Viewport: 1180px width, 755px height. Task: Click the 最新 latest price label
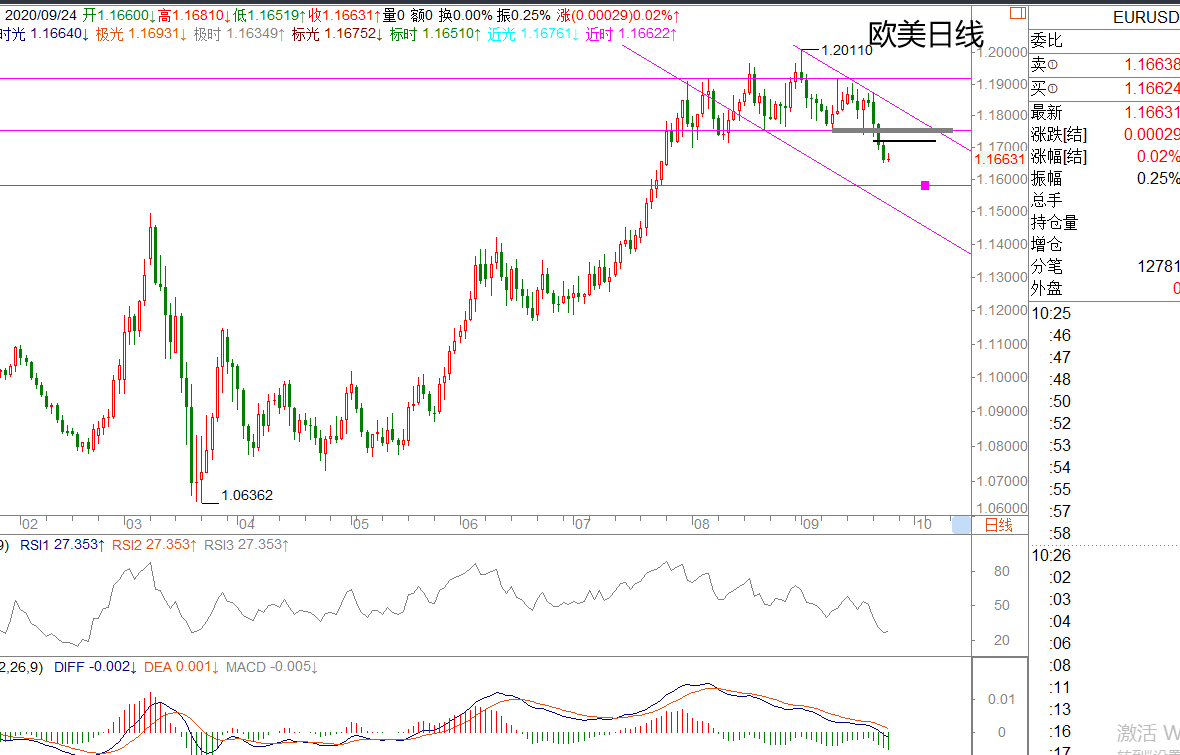coord(1046,112)
